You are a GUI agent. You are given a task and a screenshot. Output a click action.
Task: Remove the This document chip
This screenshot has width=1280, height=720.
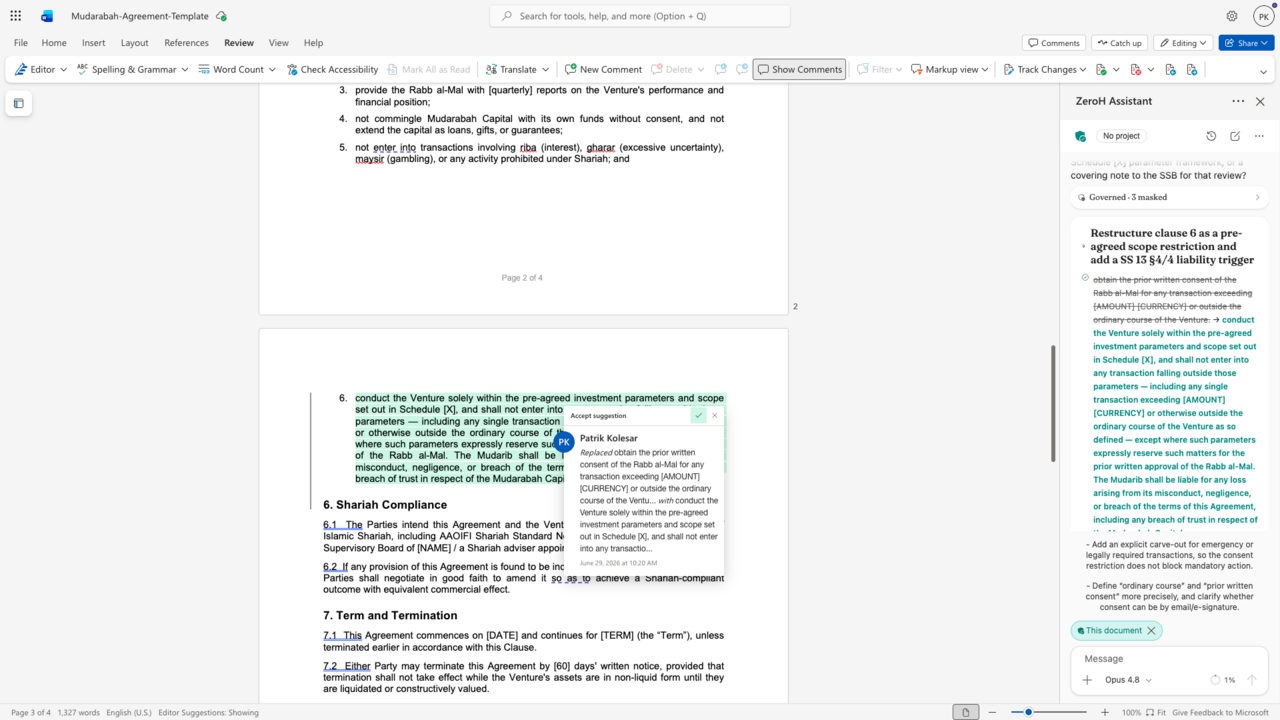pyautogui.click(x=1151, y=631)
